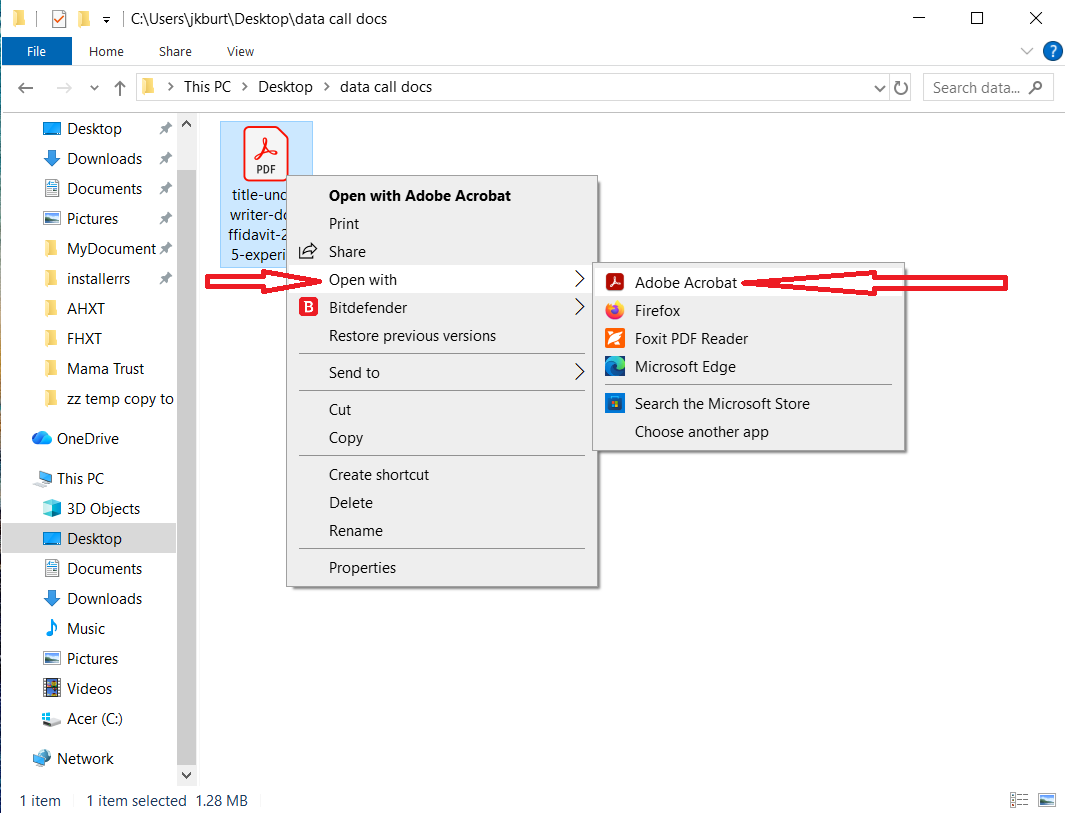The image size is (1065, 813).
Task: Open pinned Pictures in Quick access
Action: [92, 218]
